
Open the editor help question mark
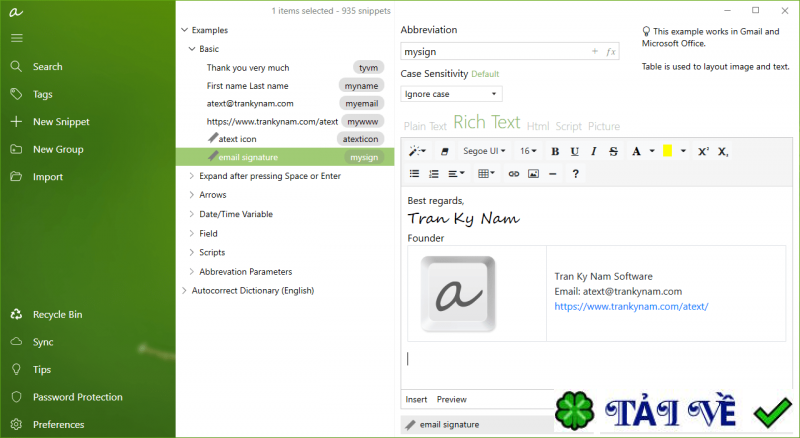[x=575, y=174]
